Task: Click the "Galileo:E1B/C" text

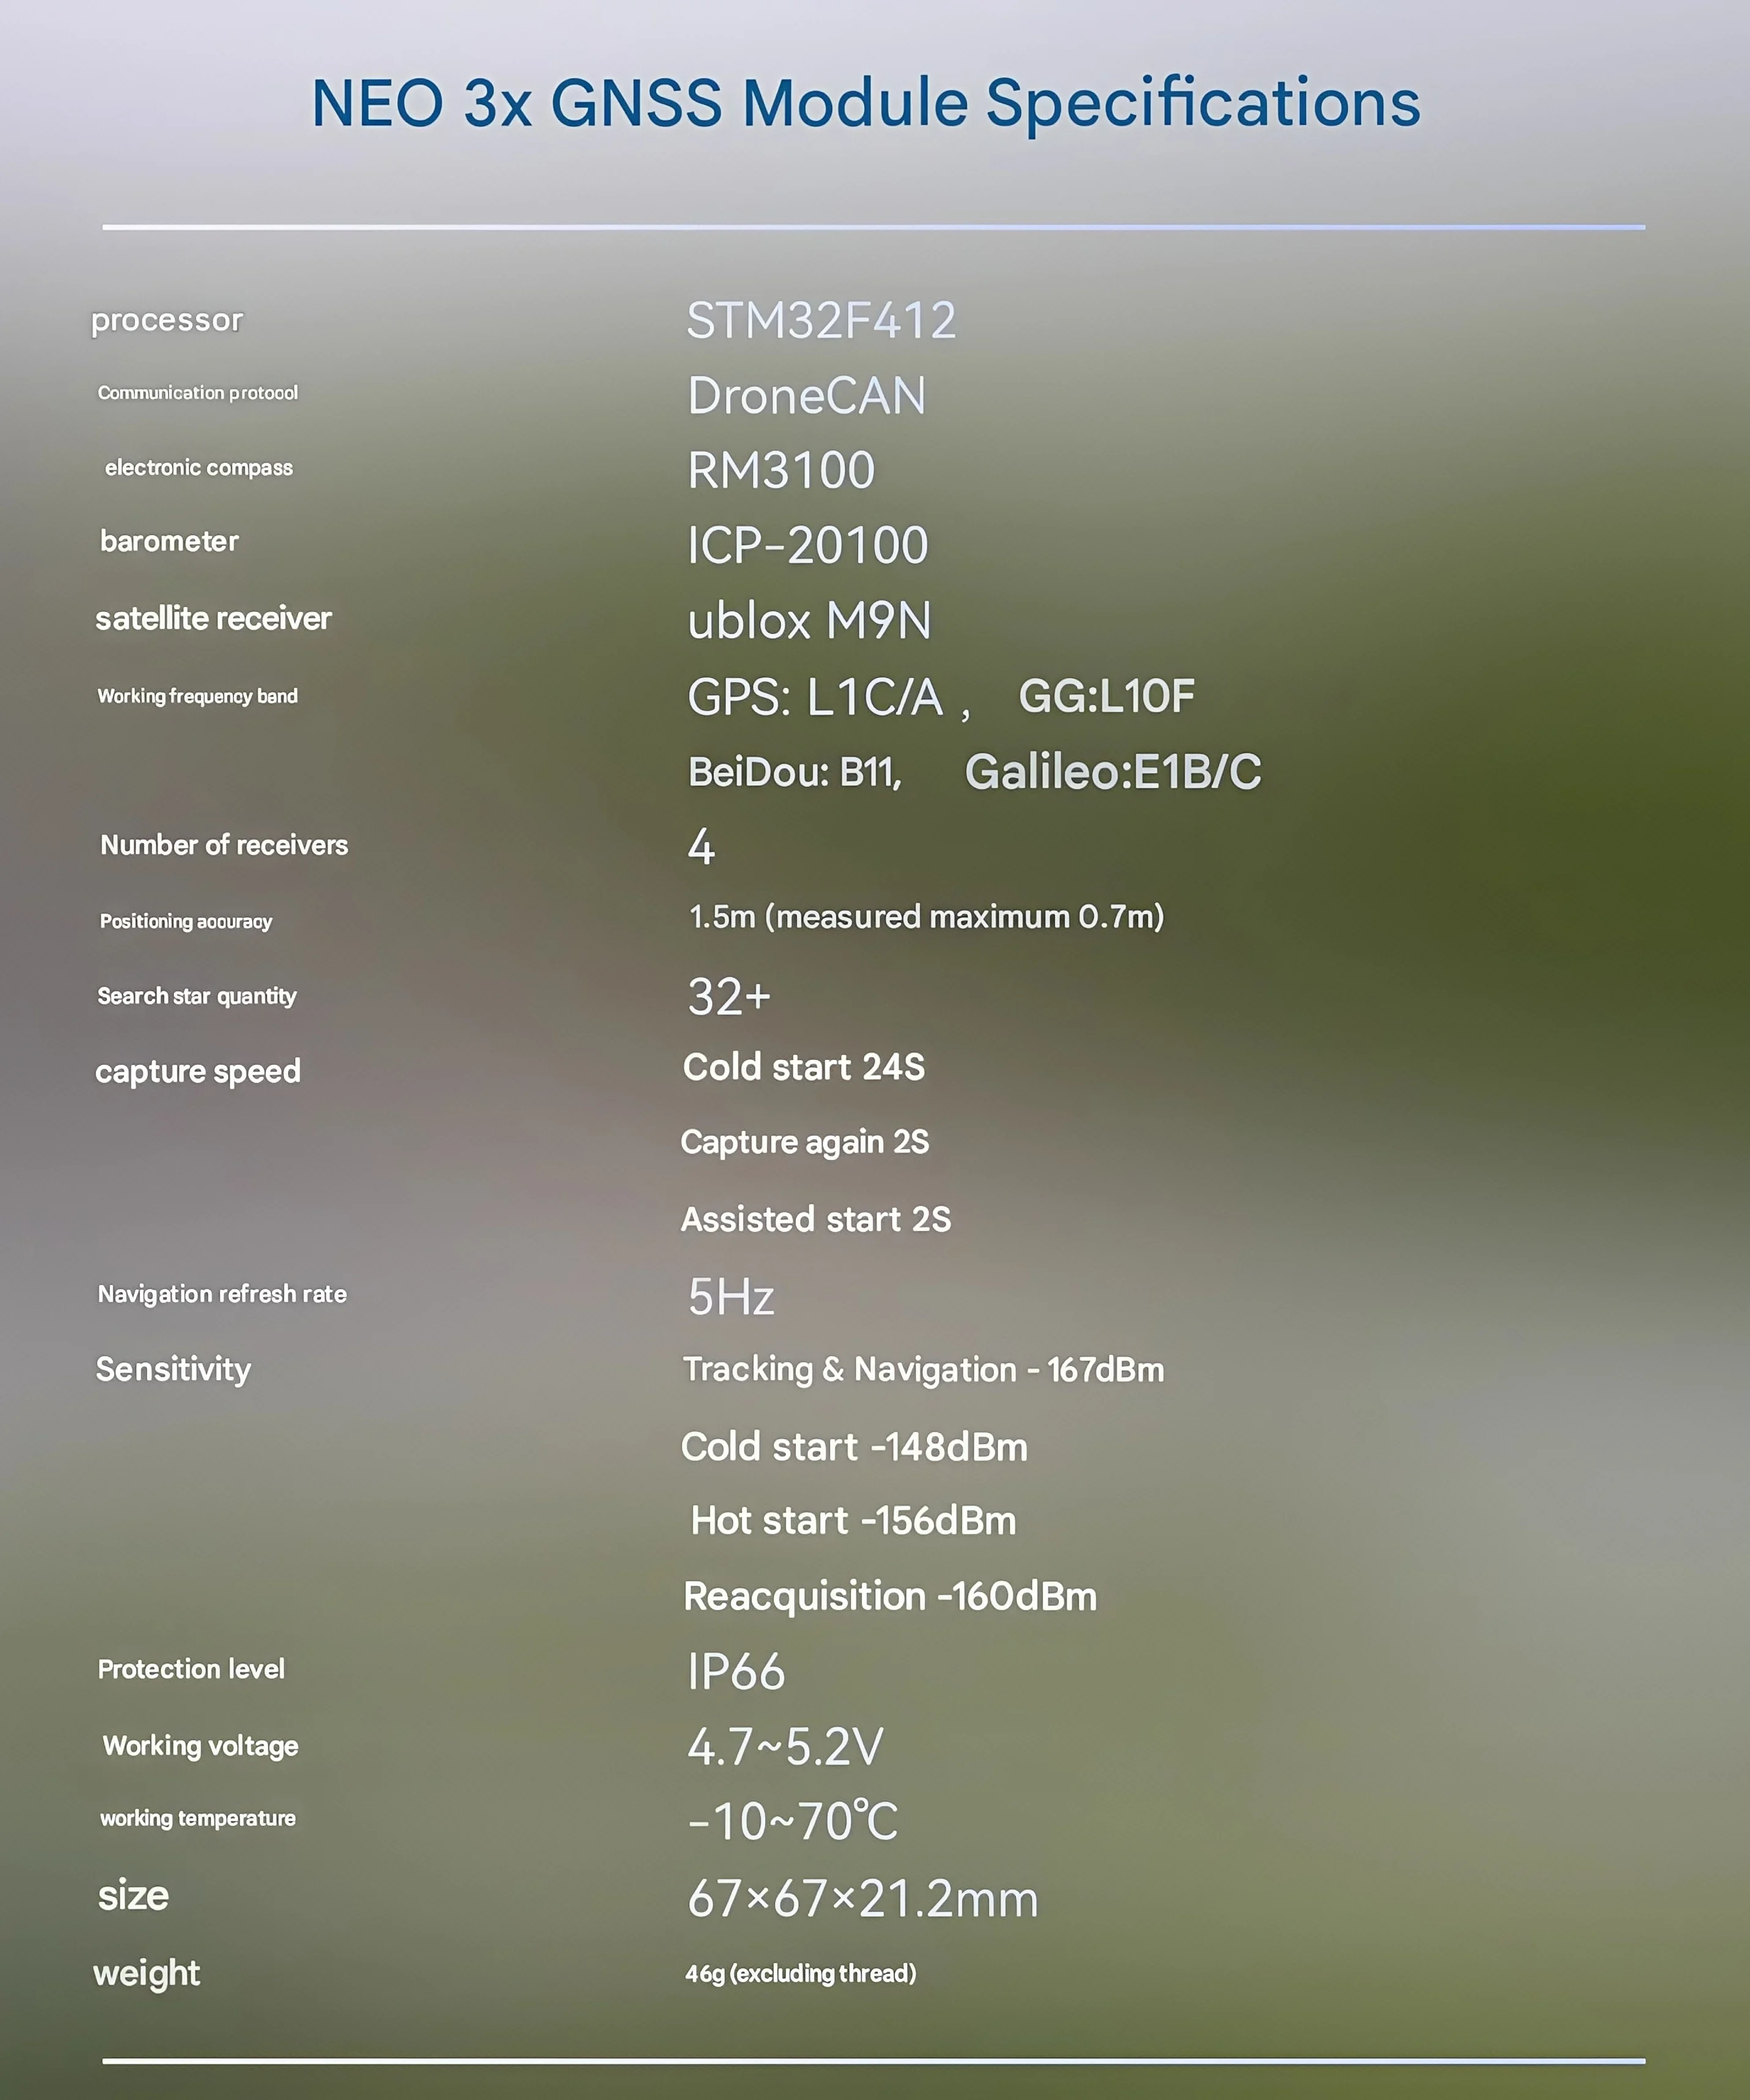Action: (x=1113, y=772)
